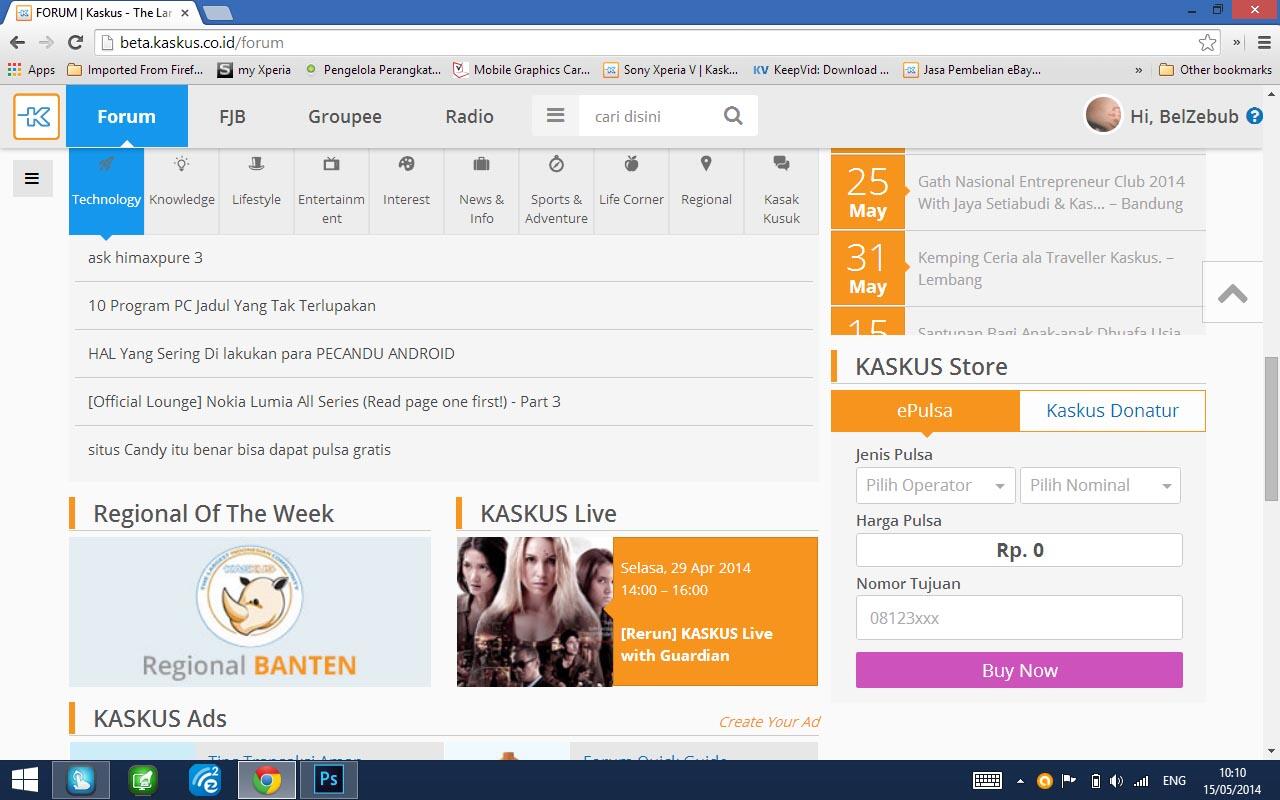Viewport: 1280px width, 800px height.
Task: Open 'my Xperia' bookmark
Action: [x=254, y=70]
